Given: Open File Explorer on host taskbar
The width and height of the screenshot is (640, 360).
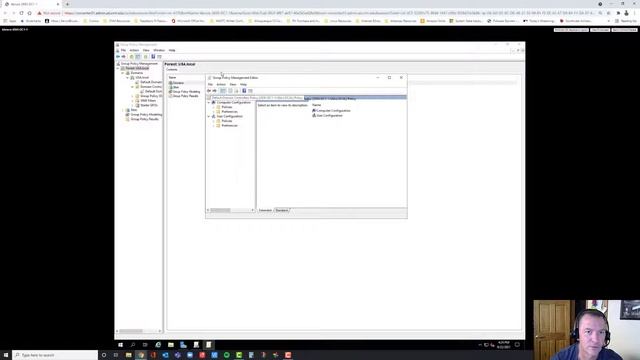Looking at the screenshot, I should click(128, 355).
